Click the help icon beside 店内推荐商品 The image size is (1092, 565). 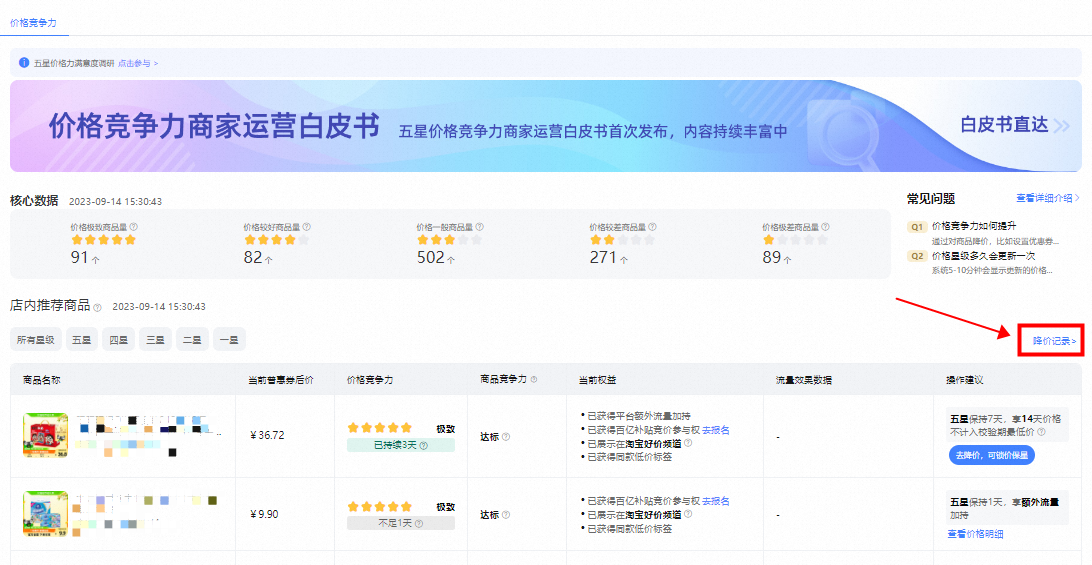point(98,307)
